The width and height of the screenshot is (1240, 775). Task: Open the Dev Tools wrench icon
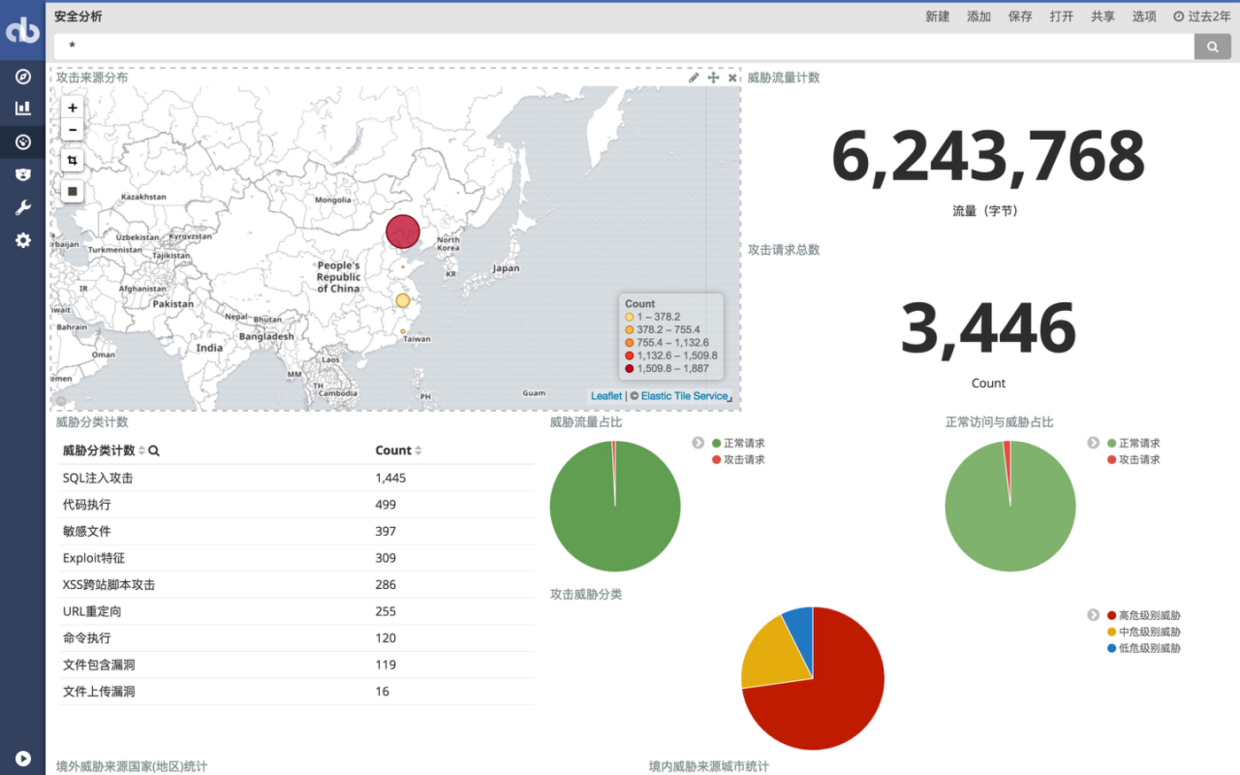click(x=22, y=207)
